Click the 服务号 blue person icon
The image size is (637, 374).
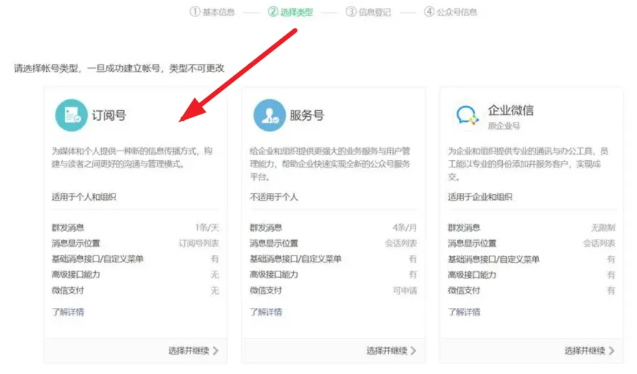[269, 115]
